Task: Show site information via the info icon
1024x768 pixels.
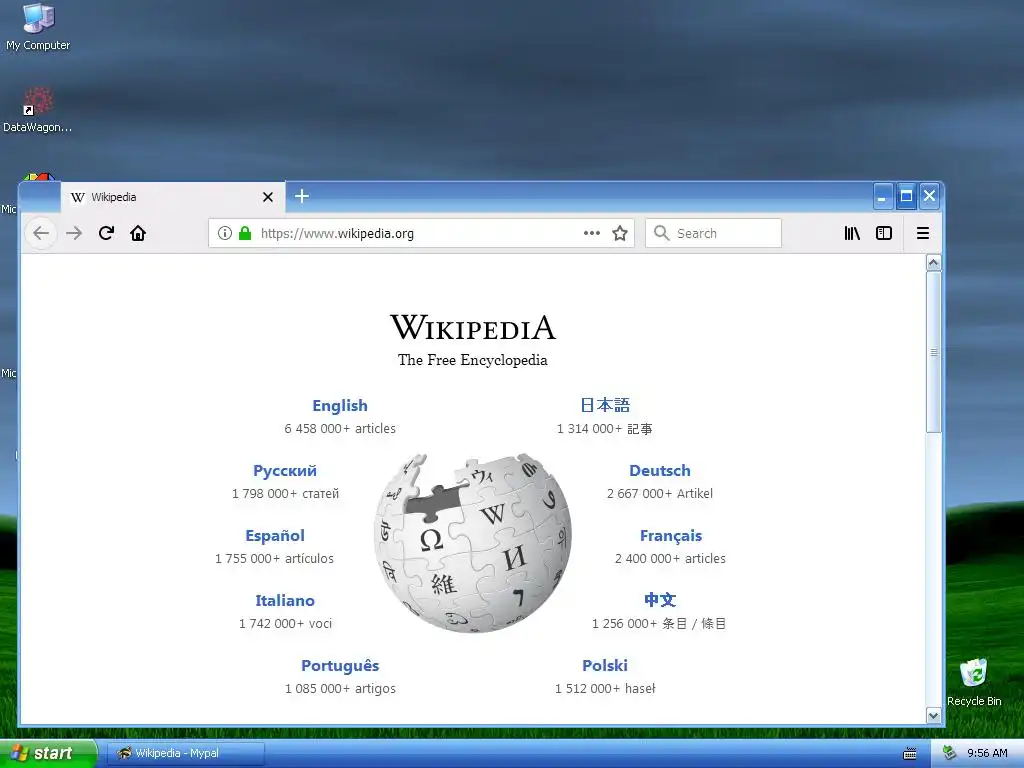Action: pos(225,233)
